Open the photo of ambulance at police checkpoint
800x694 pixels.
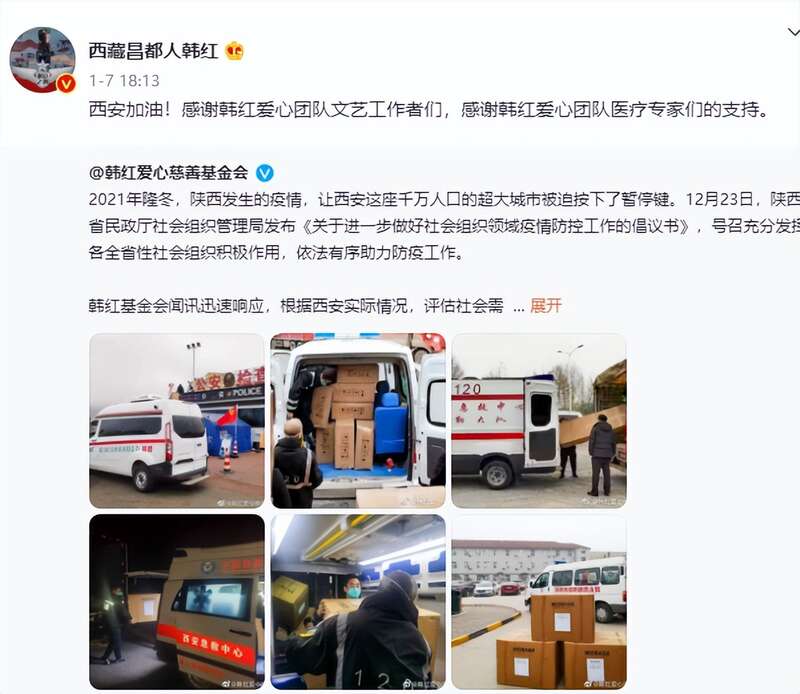click(x=177, y=420)
